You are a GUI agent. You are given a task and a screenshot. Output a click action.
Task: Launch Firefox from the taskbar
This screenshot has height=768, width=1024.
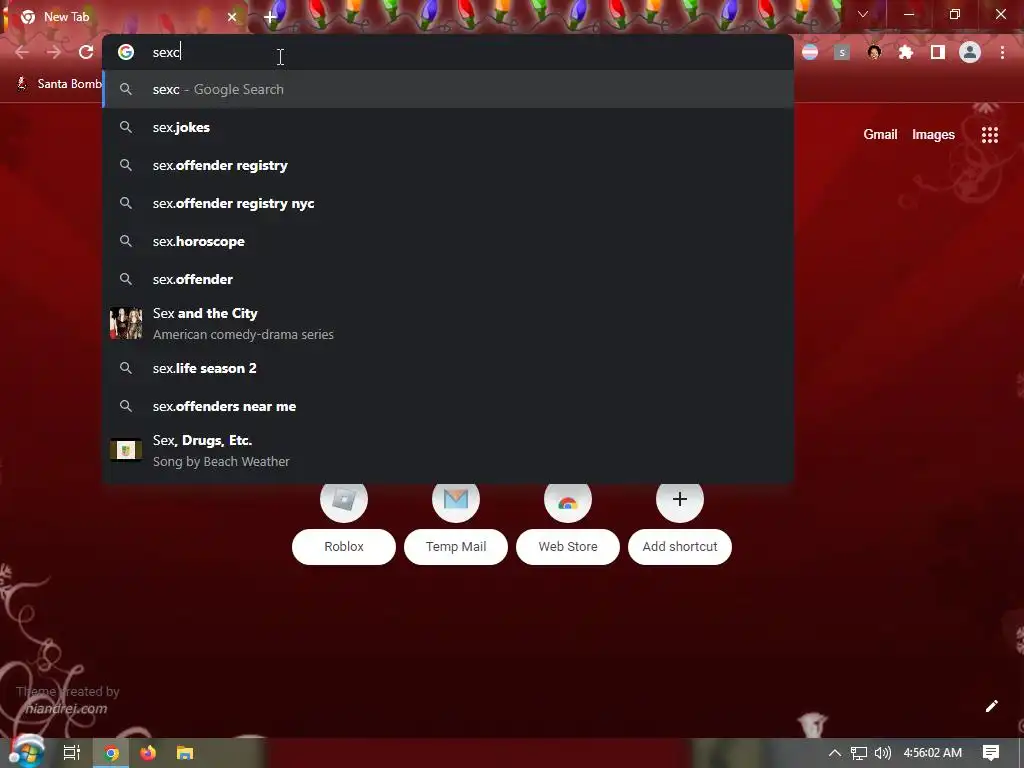point(148,753)
